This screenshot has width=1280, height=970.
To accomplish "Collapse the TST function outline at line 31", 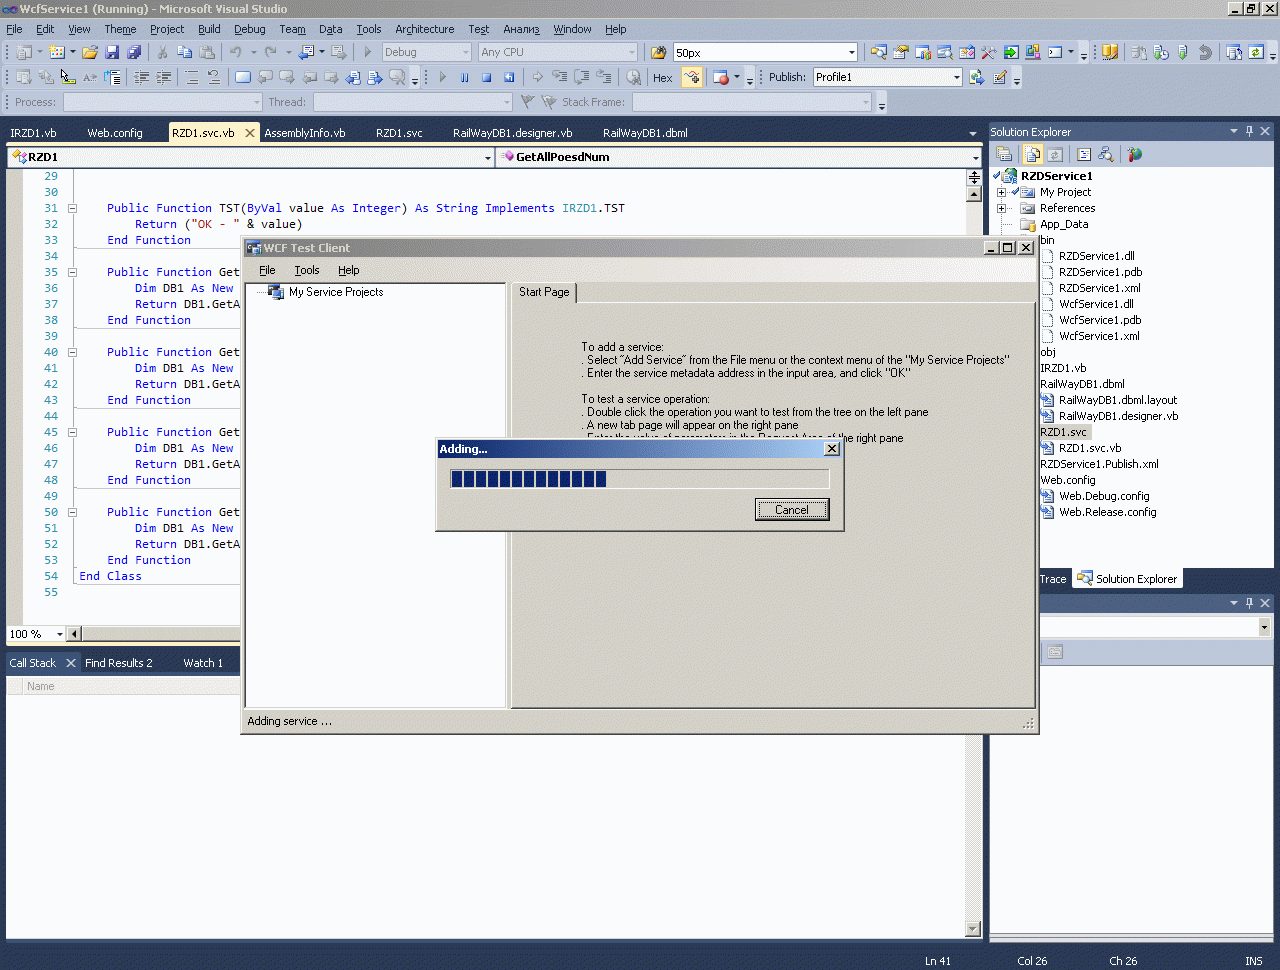I will click(72, 208).
